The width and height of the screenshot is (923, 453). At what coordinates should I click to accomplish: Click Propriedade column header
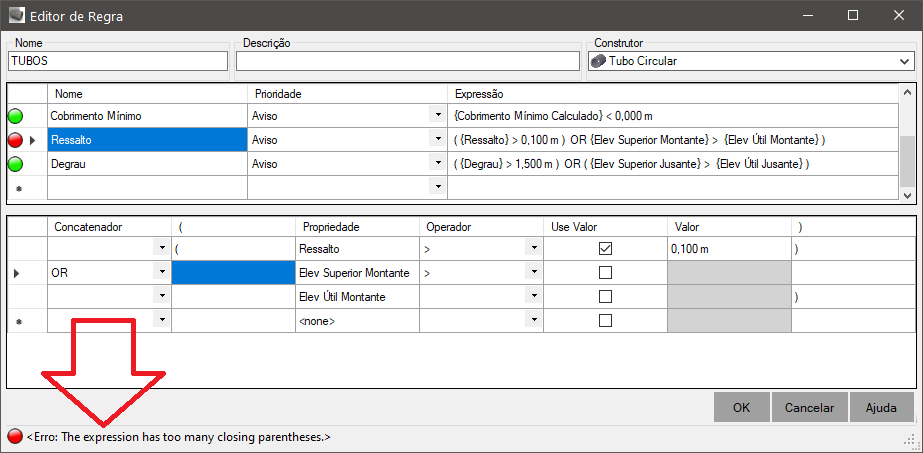click(x=357, y=226)
